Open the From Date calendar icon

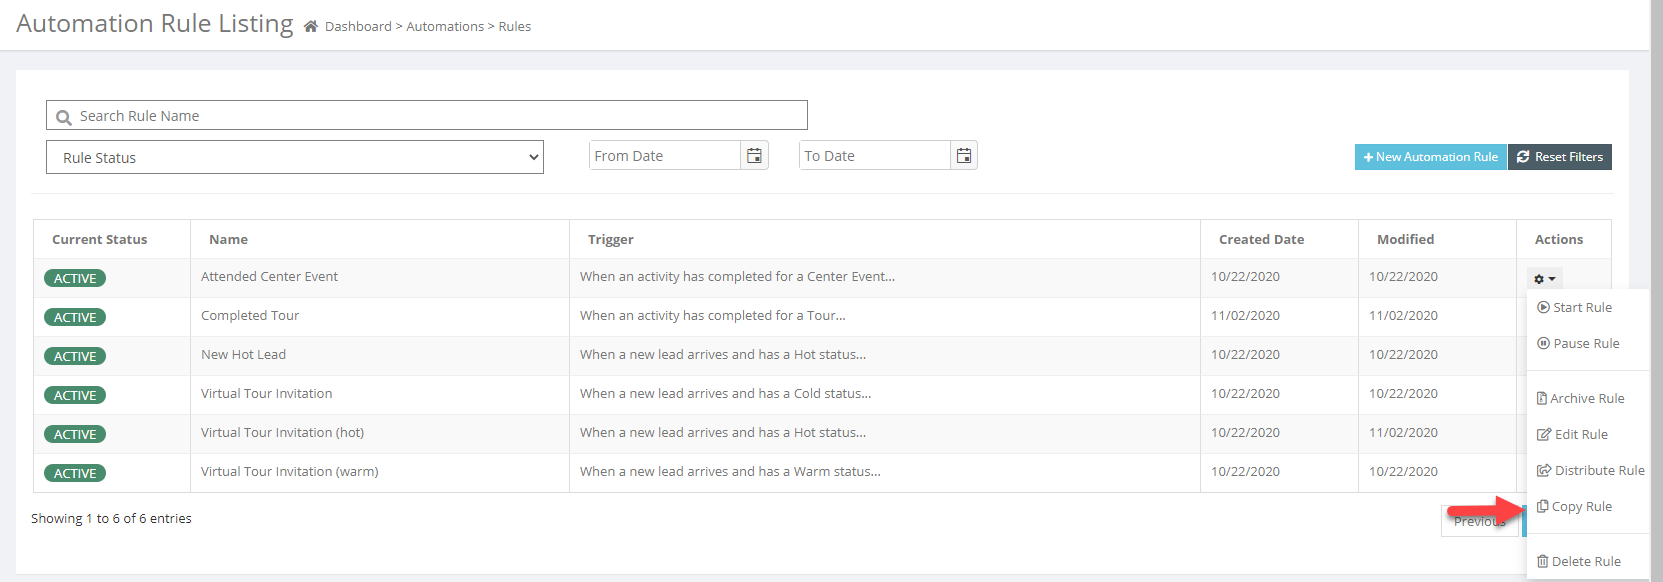click(754, 156)
